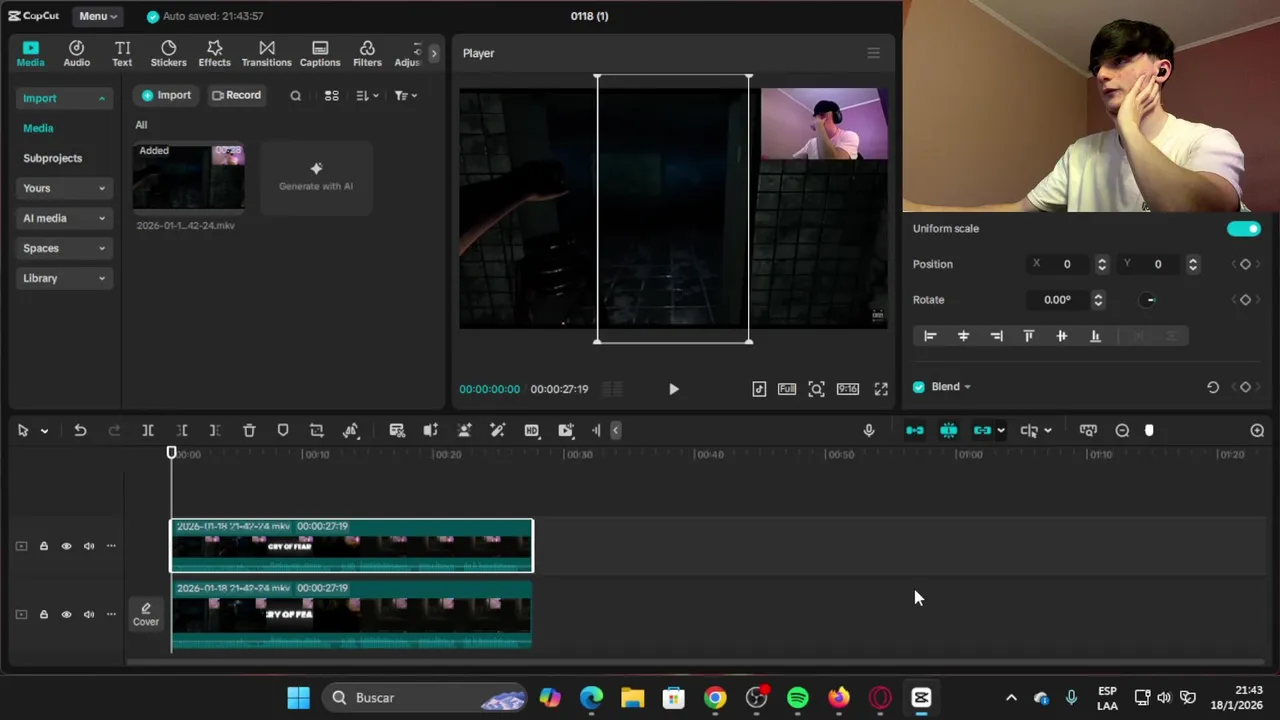Open the media filter dropdown
This screenshot has width=1280, height=720.
pos(405,96)
